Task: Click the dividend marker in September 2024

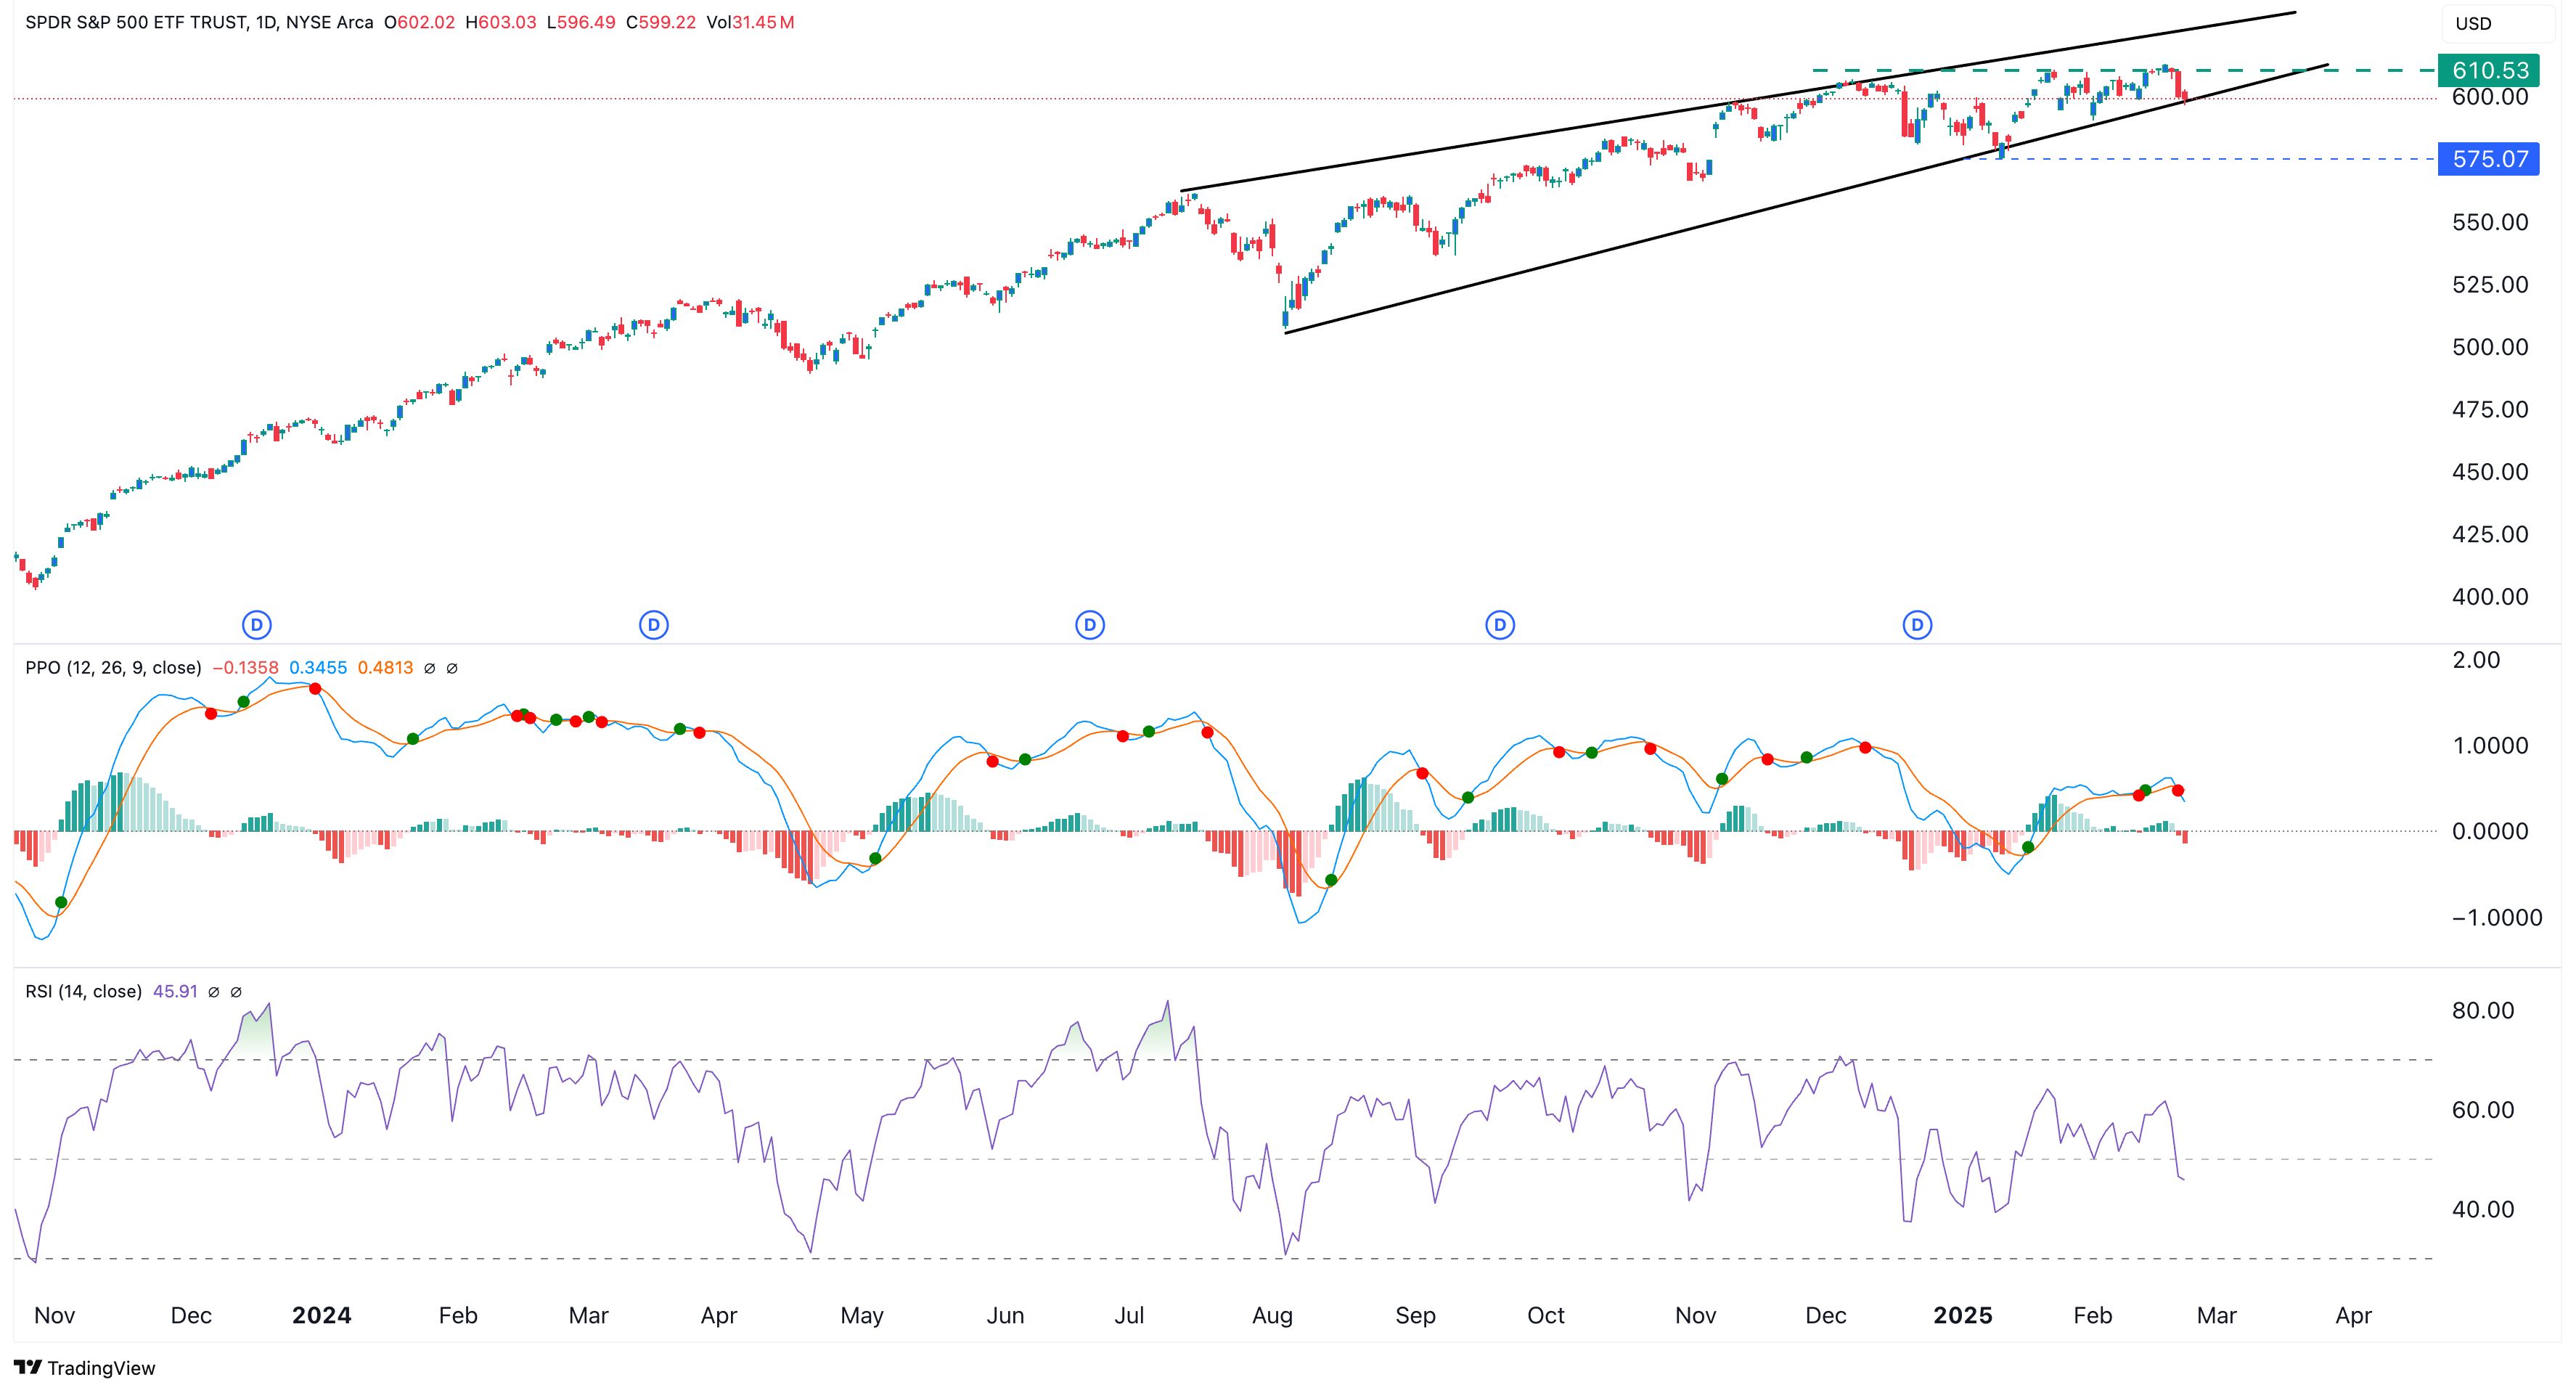Action: pyautogui.click(x=1500, y=625)
